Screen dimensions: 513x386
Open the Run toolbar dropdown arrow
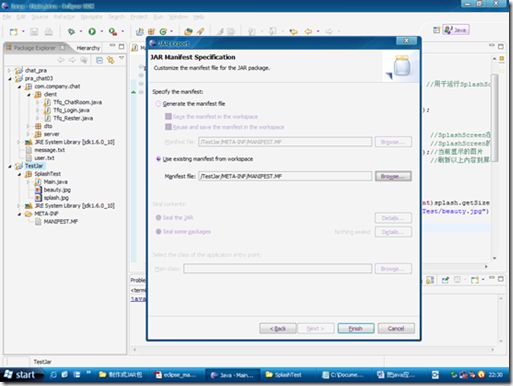(102, 31)
